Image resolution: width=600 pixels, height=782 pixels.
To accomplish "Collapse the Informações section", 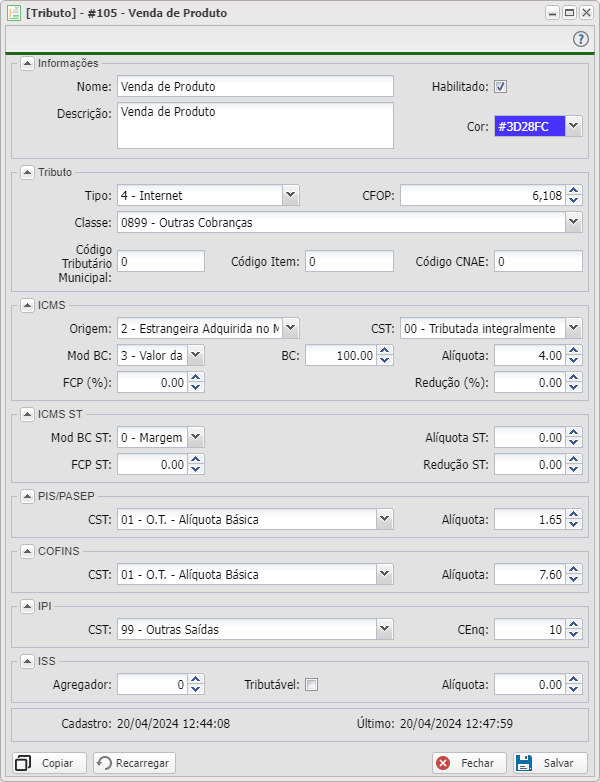I will tap(27, 63).
